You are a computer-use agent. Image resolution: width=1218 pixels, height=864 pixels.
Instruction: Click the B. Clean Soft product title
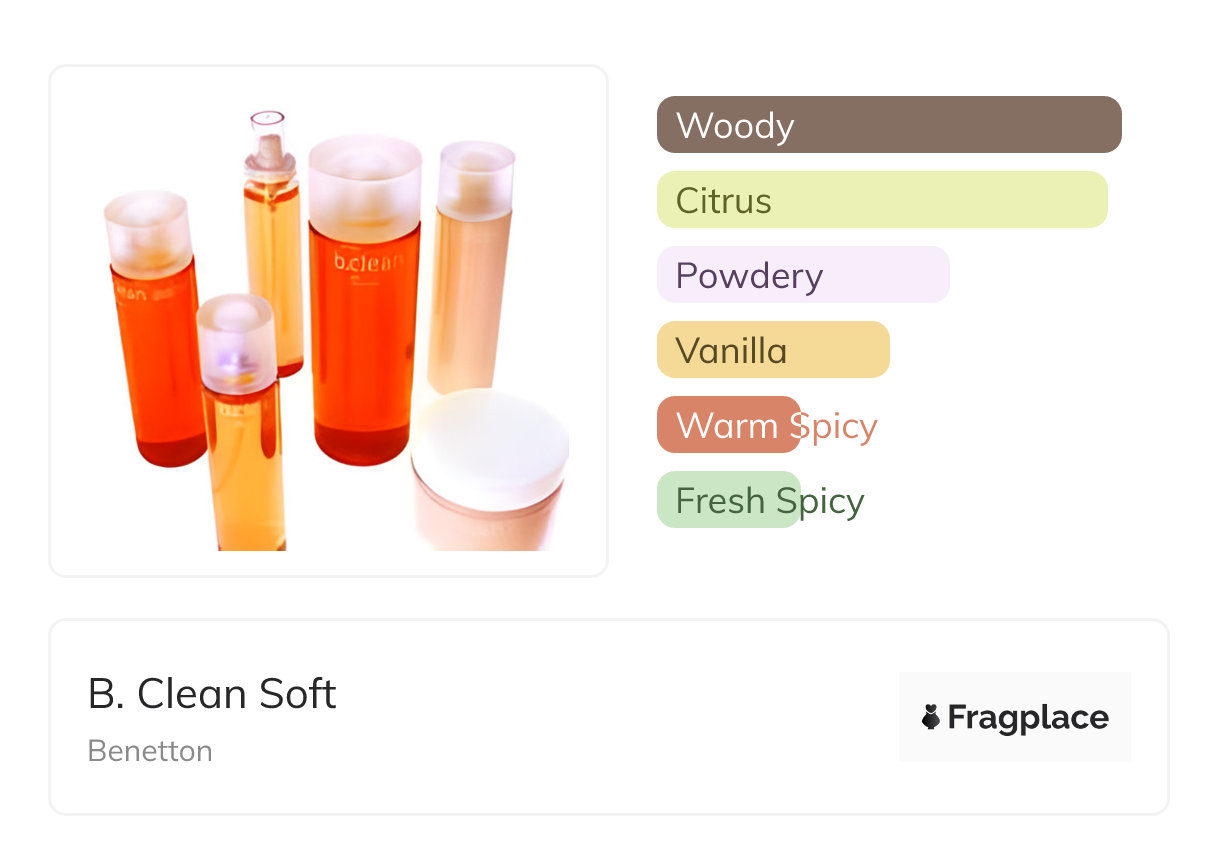click(x=212, y=694)
